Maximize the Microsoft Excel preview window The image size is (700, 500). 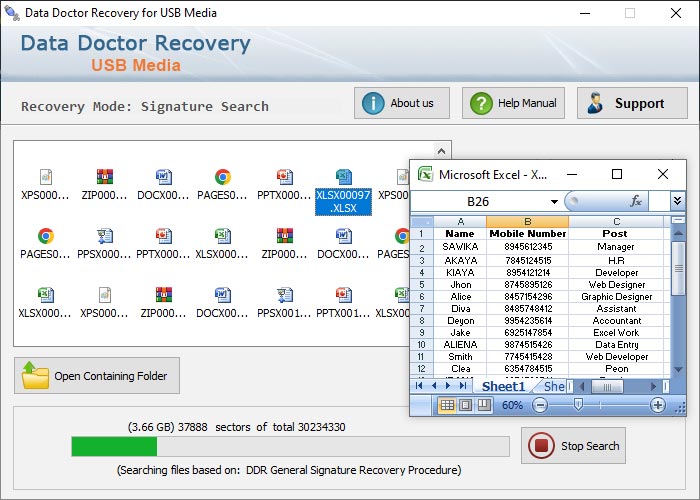coord(617,174)
